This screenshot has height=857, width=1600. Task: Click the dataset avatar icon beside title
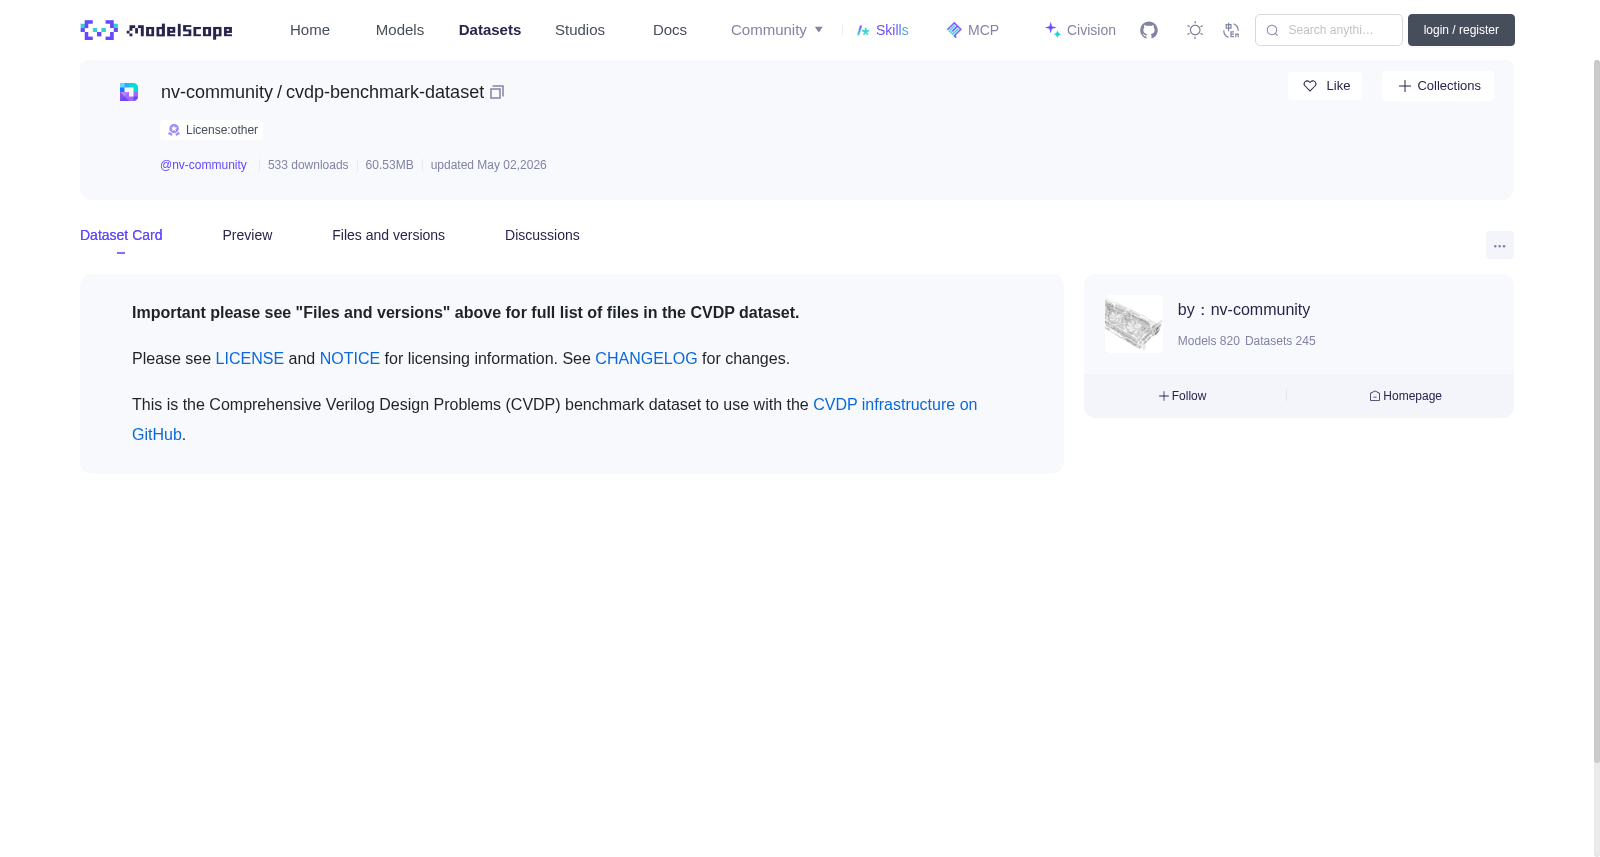(129, 92)
